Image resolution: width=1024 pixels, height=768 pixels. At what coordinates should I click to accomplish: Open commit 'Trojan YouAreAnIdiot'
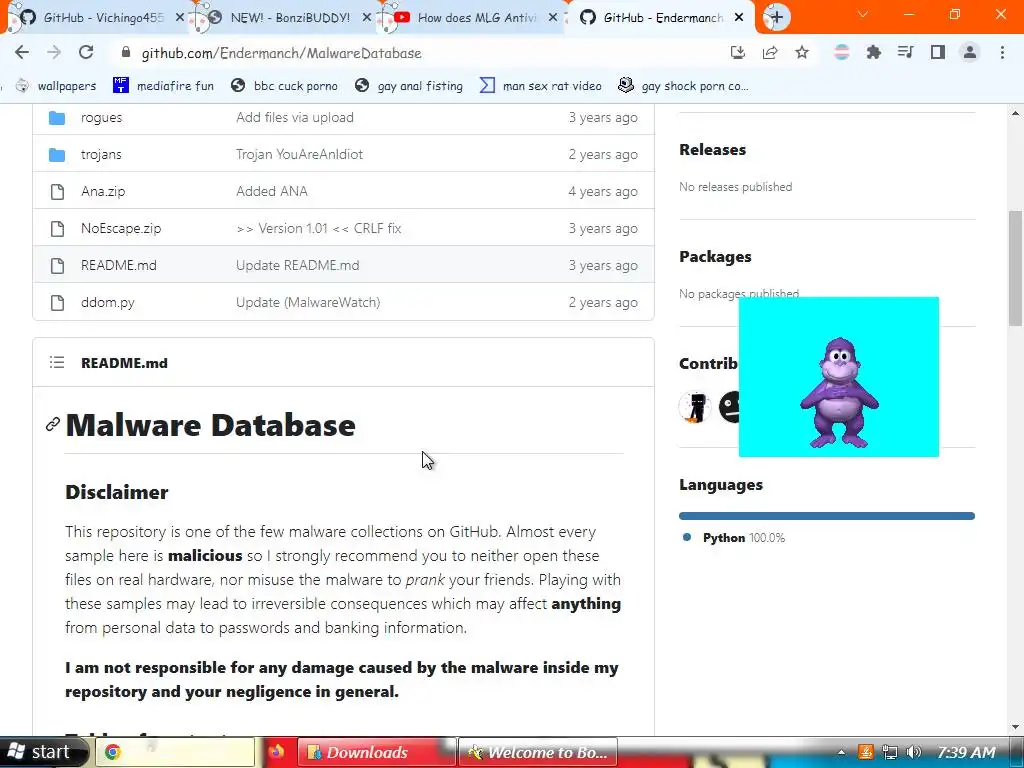click(x=299, y=154)
